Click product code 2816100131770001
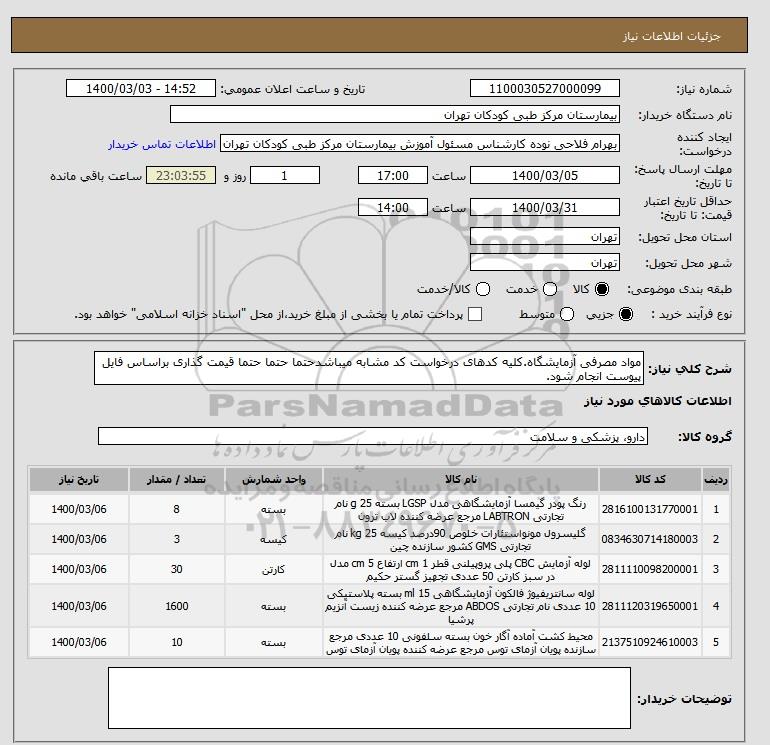Screen dimensions: 770x745 (x=650, y=509)
